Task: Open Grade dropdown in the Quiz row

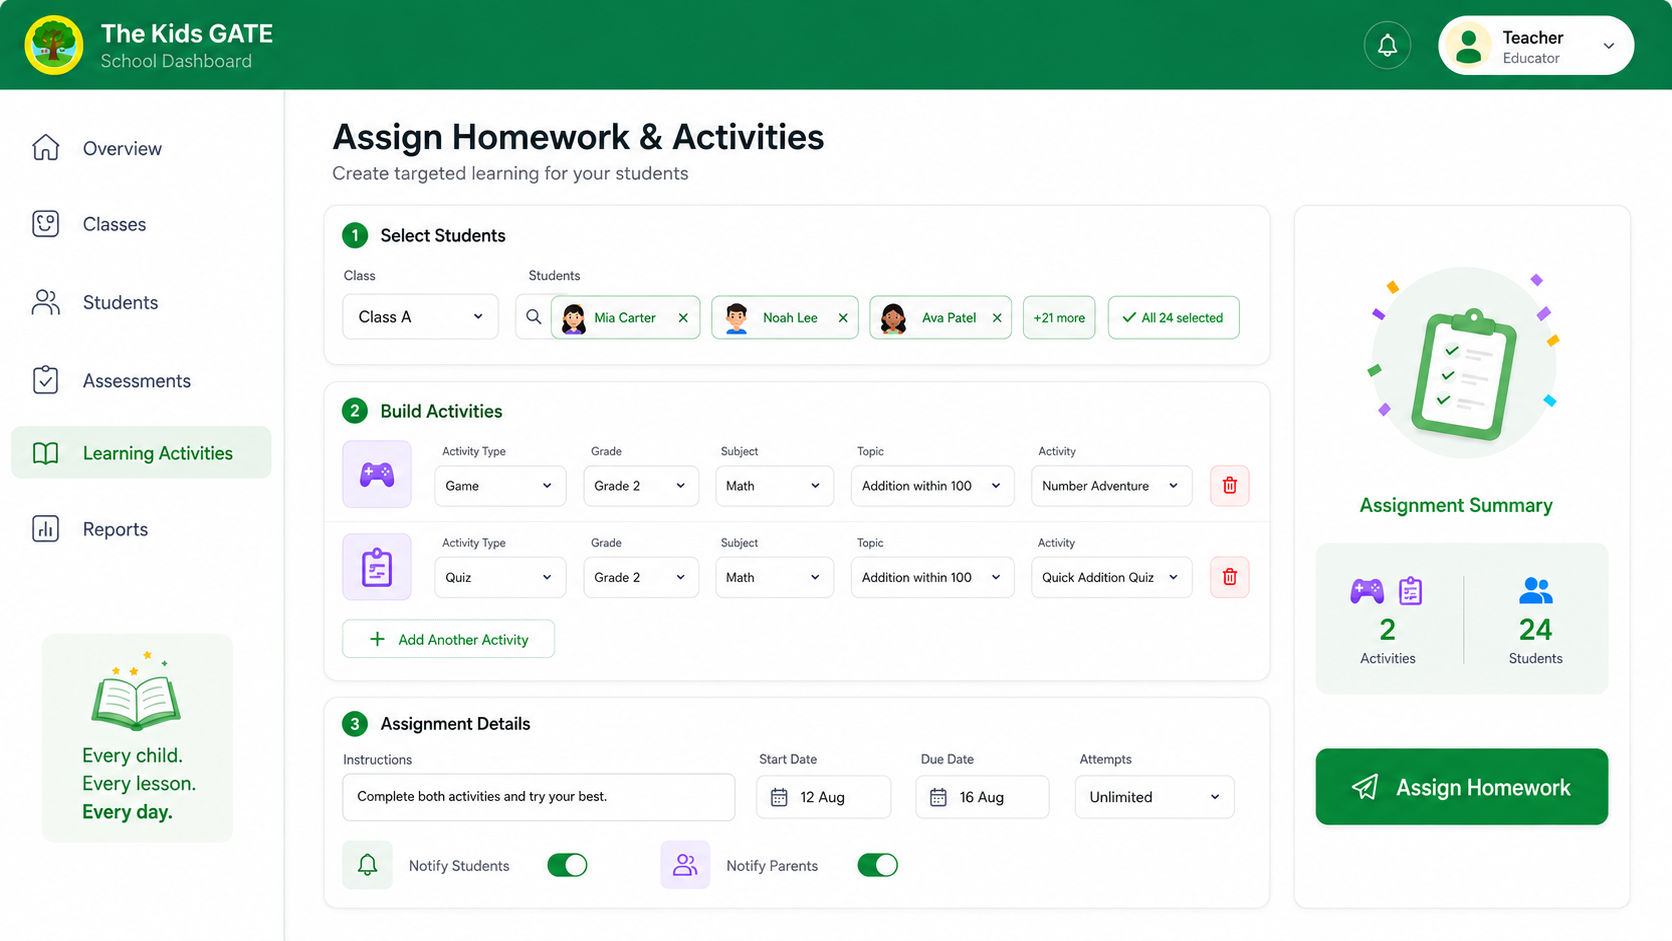Action: pyautogui.click(x=640, y=577)
